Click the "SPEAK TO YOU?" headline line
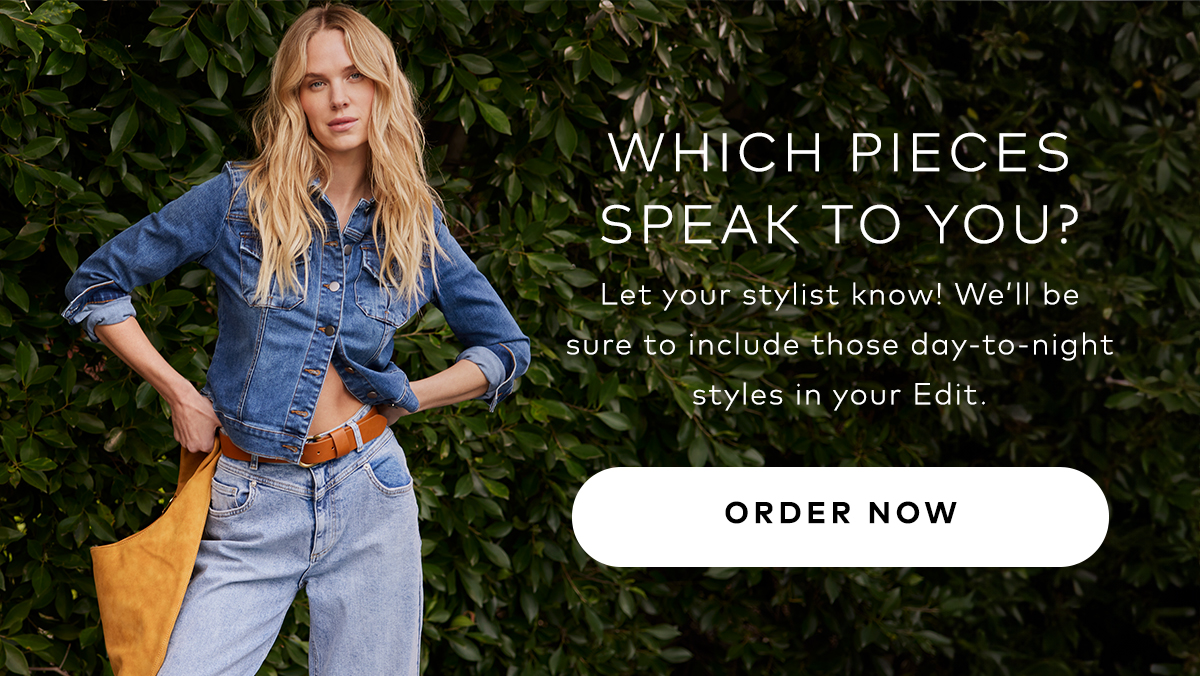1200x676 pixels. coord(840,225)
